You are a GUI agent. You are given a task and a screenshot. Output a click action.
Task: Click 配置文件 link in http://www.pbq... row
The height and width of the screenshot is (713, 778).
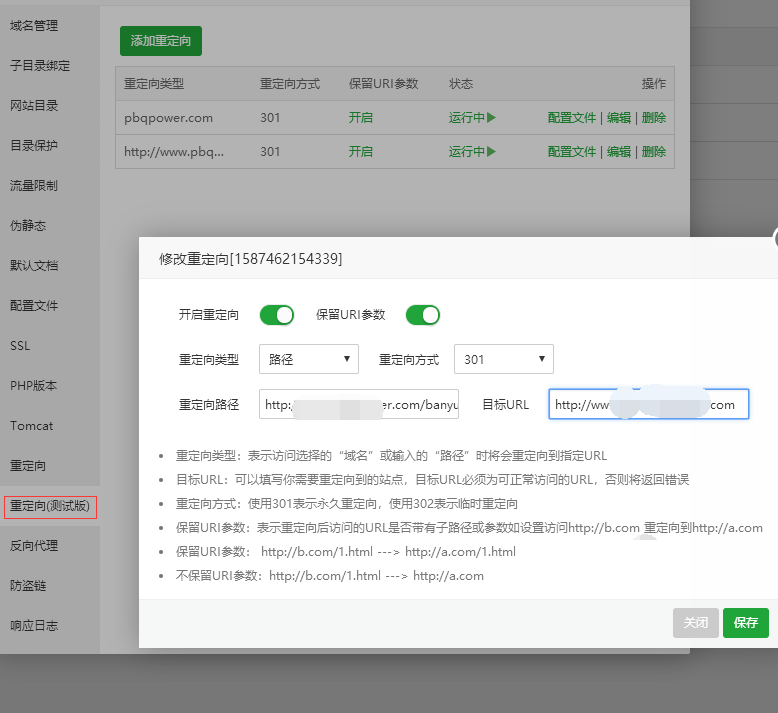click(x=572, y=151)
